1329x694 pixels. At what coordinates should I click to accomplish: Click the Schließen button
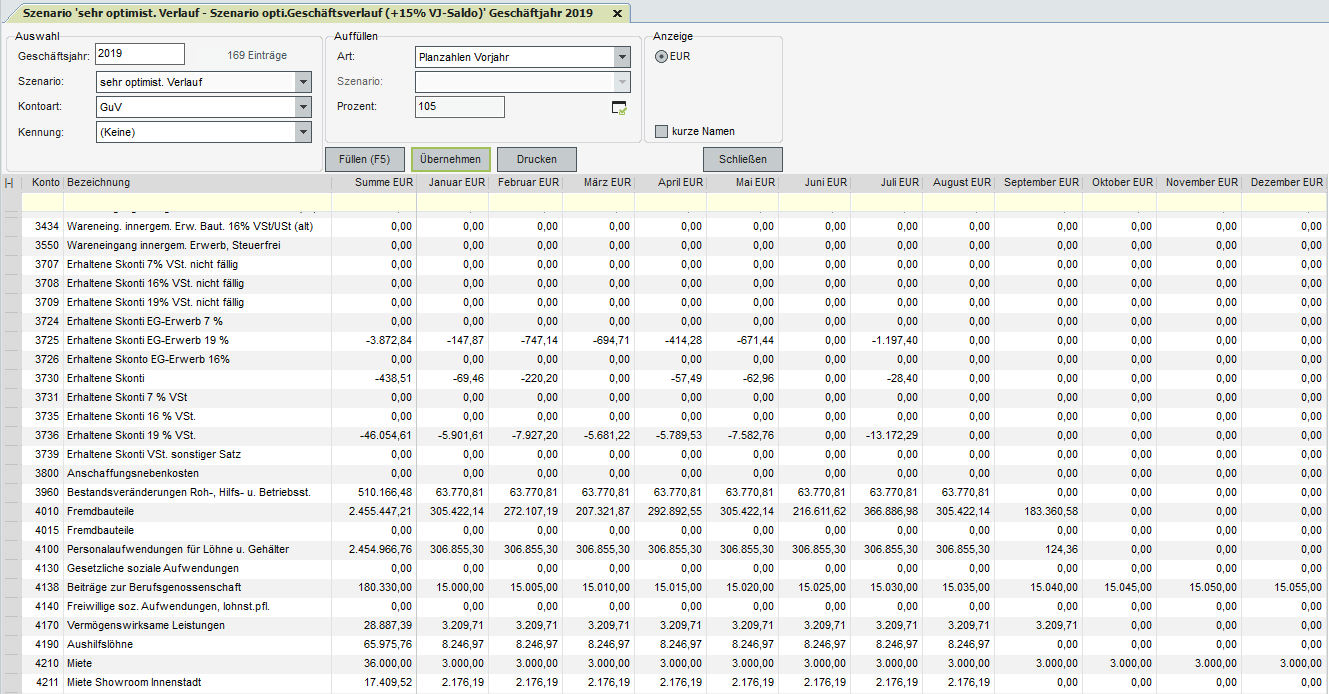coord(743,159)
